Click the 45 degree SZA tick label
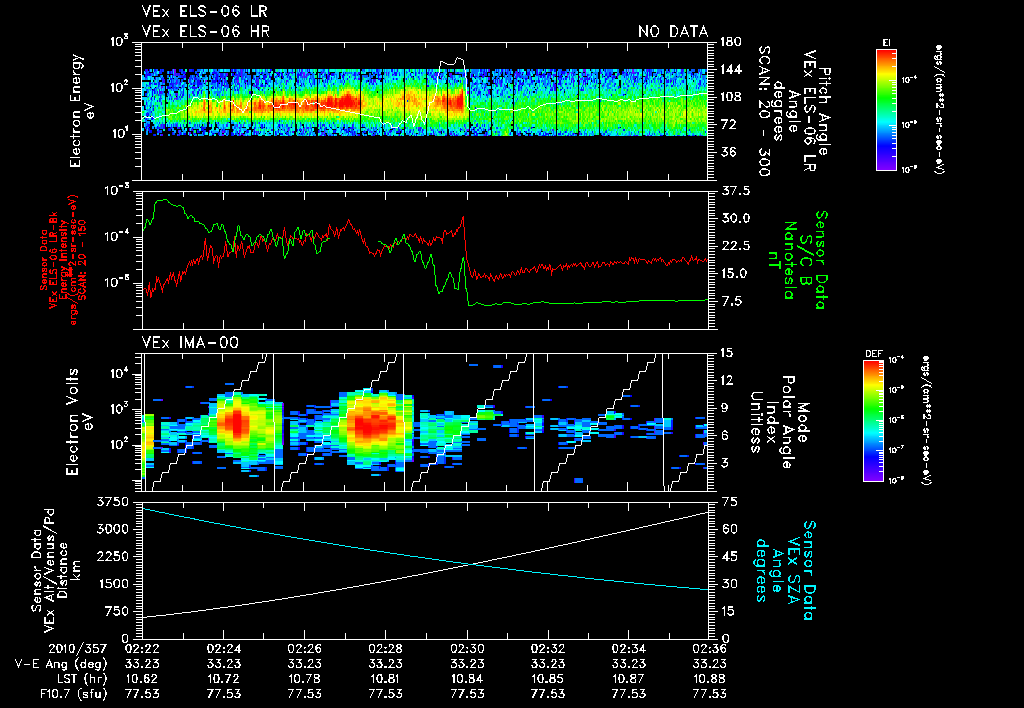Viewport: 1024px width, 708px height. click(x=728, y=556)
